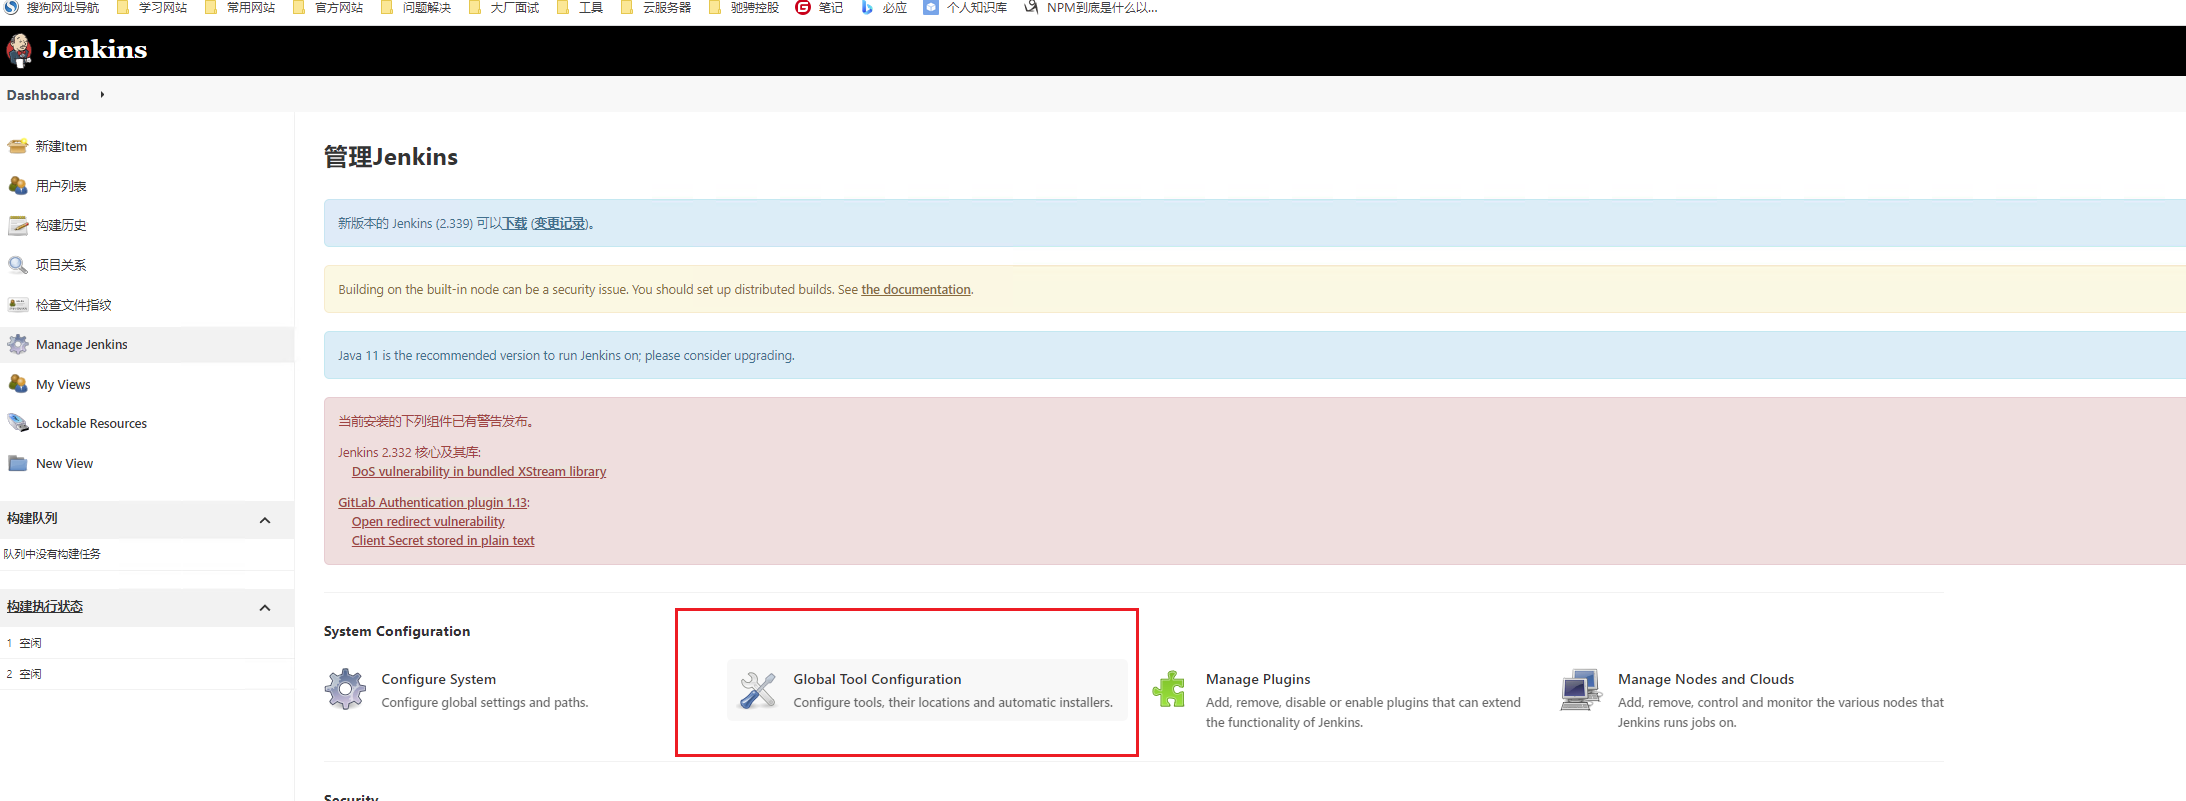This screenshot has width=2186, height=801.
Task: Collapse the 构建队列 panel
Action: (x=265, y=520)
